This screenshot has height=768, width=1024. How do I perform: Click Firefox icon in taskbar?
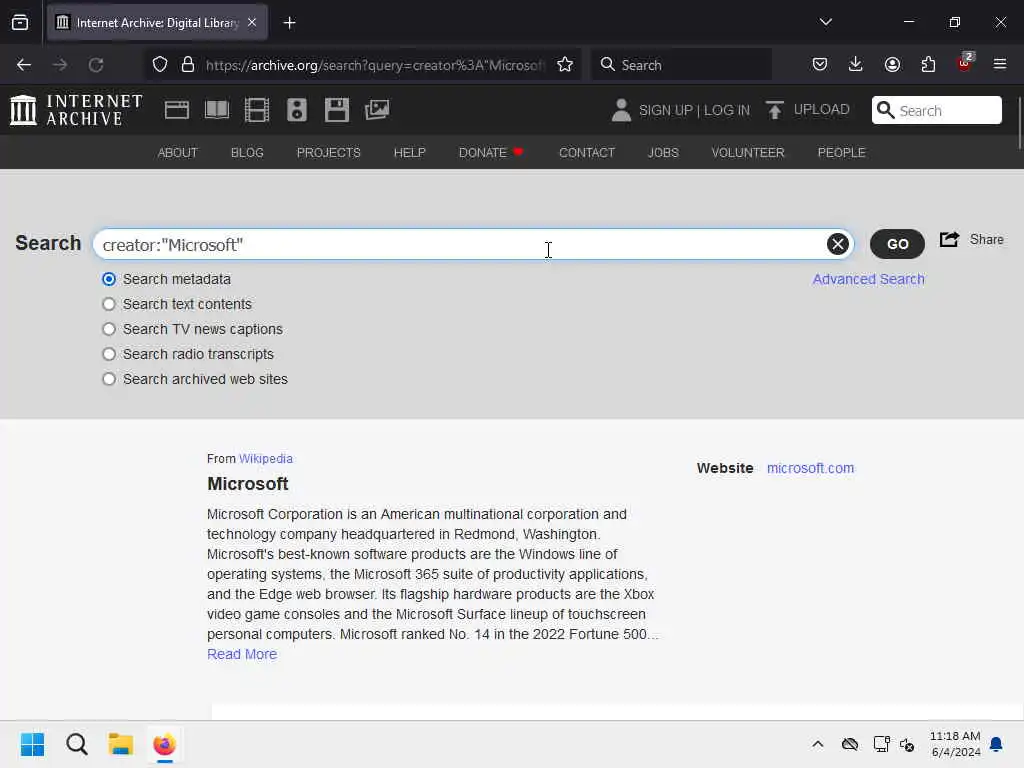[x=165, y=744]
